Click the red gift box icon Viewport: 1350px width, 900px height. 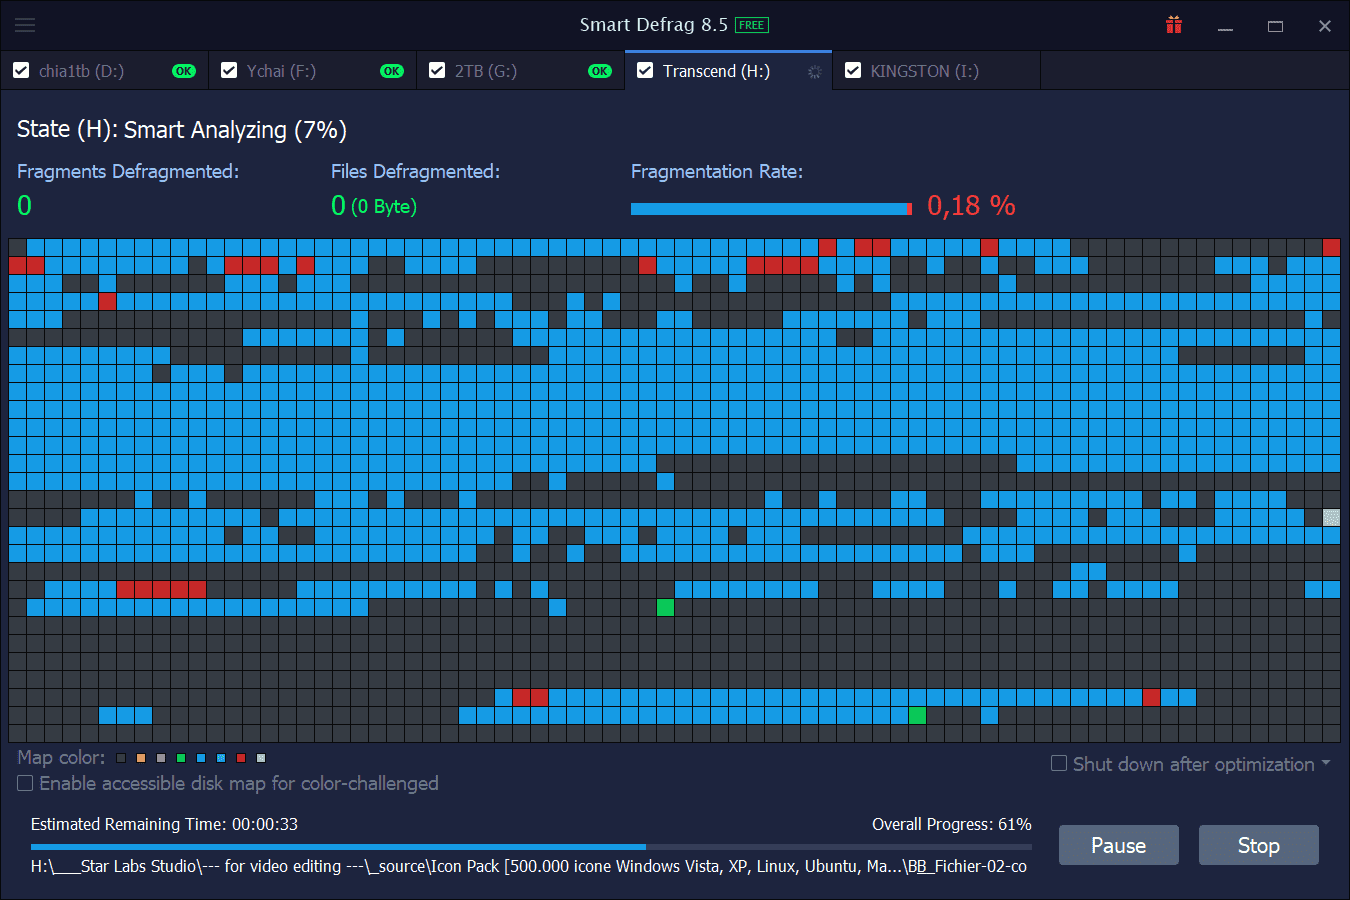pos(1174,25)
